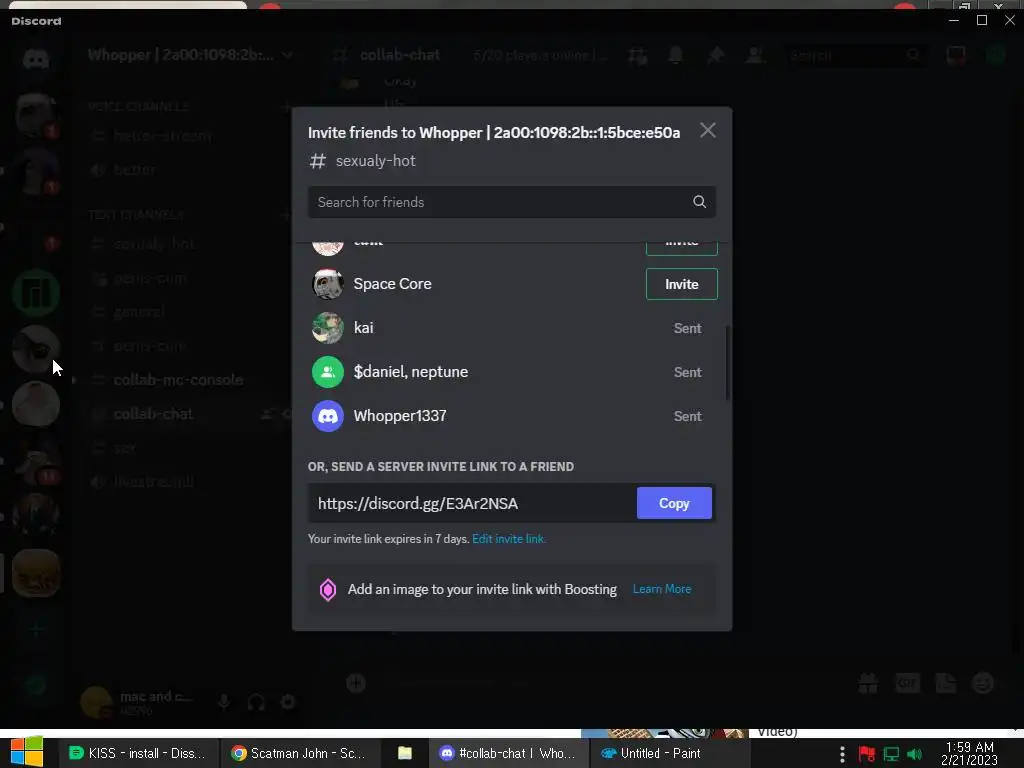1024x768 pixels.
Task: Expand the Whopper server name dropdown
Action: 287,56
